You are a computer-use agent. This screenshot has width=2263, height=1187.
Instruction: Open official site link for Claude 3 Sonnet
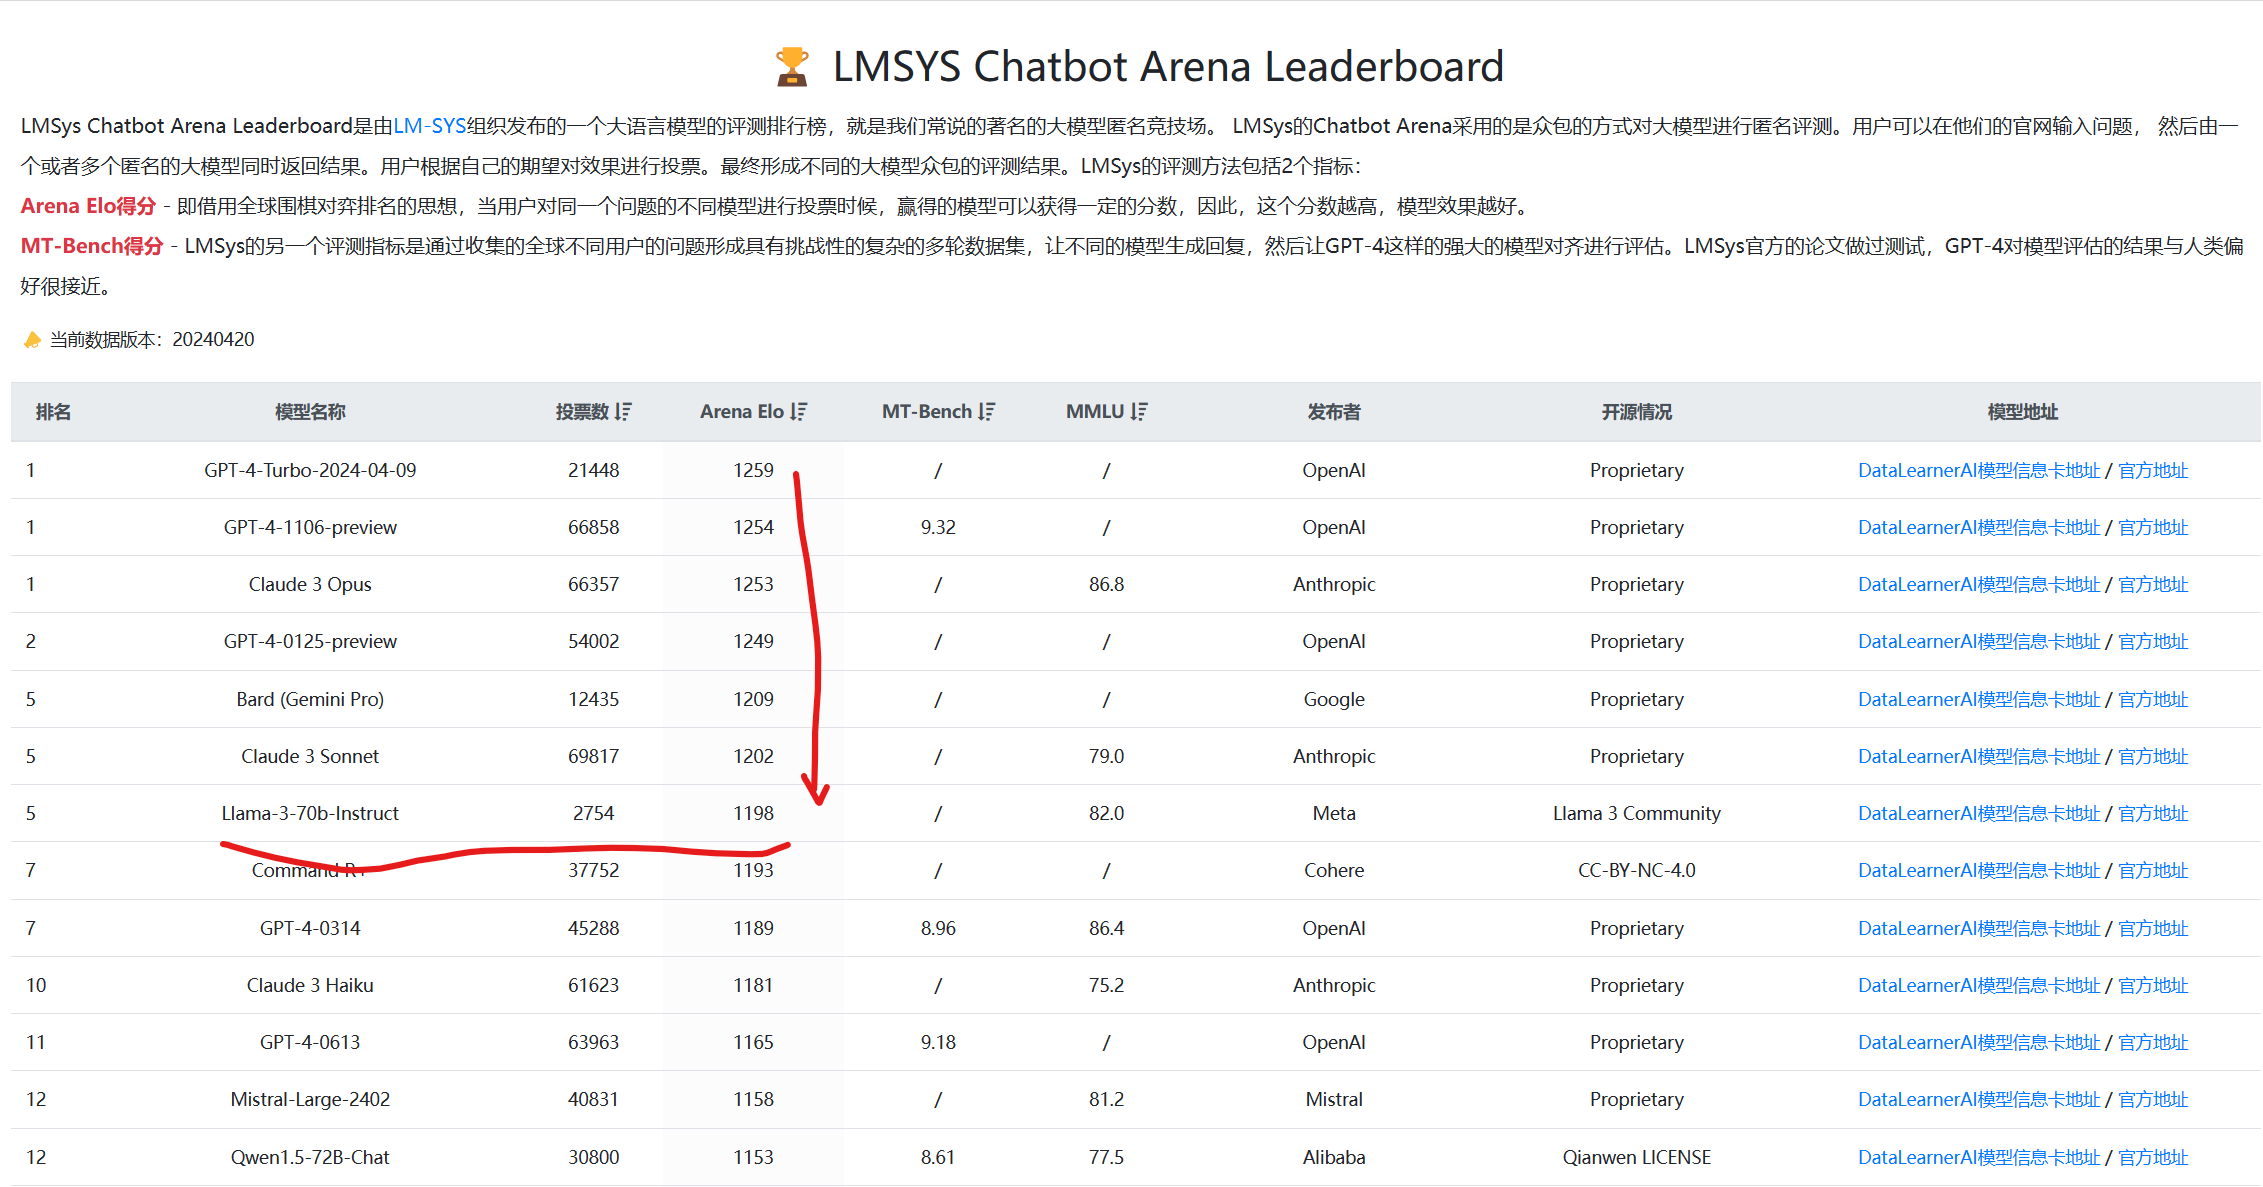(x=2153, y=756)
